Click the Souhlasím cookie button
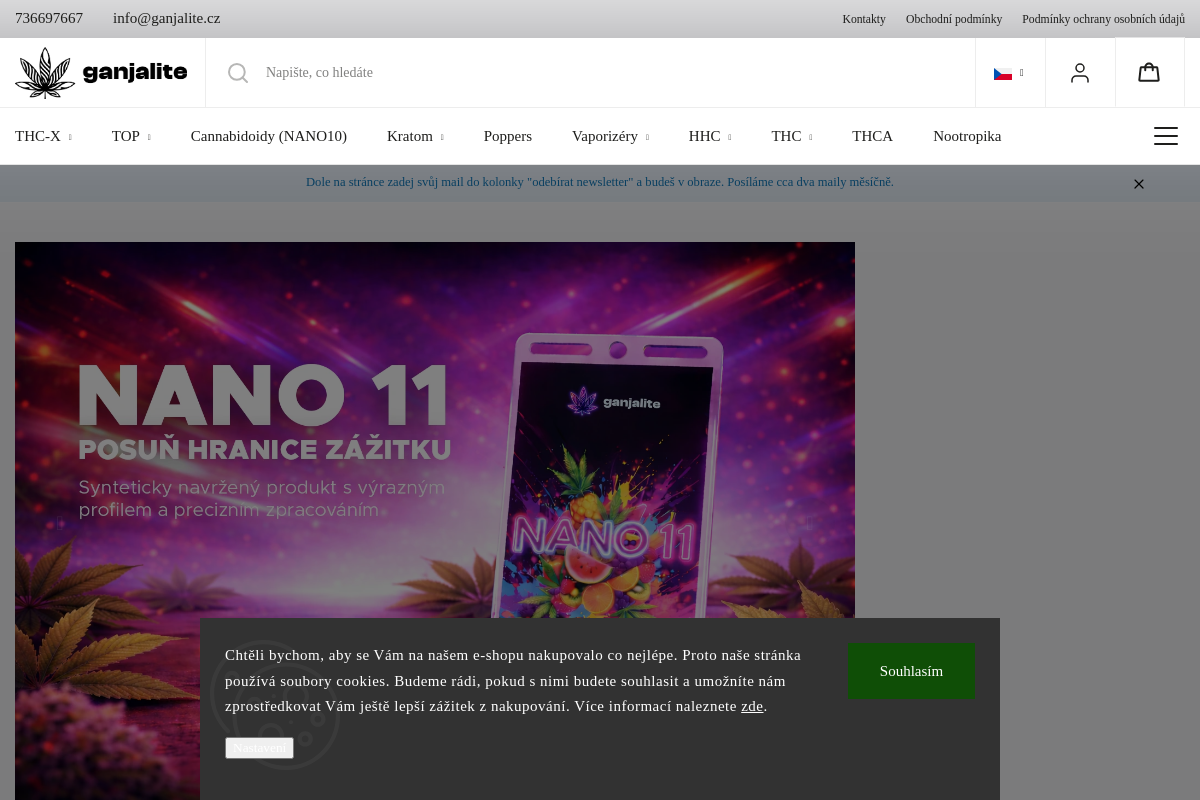Viewport: 1200px width, 800px height. [x=911, y=671]
